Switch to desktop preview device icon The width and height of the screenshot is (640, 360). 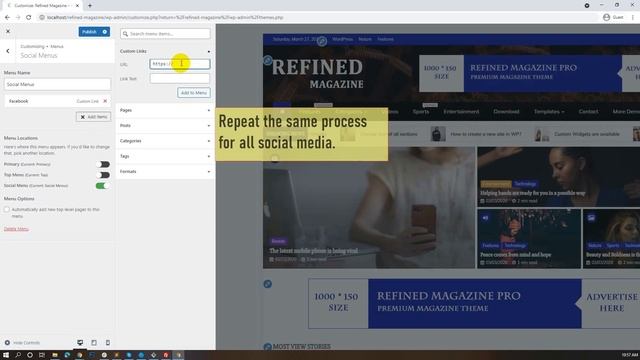coord(80,343)
